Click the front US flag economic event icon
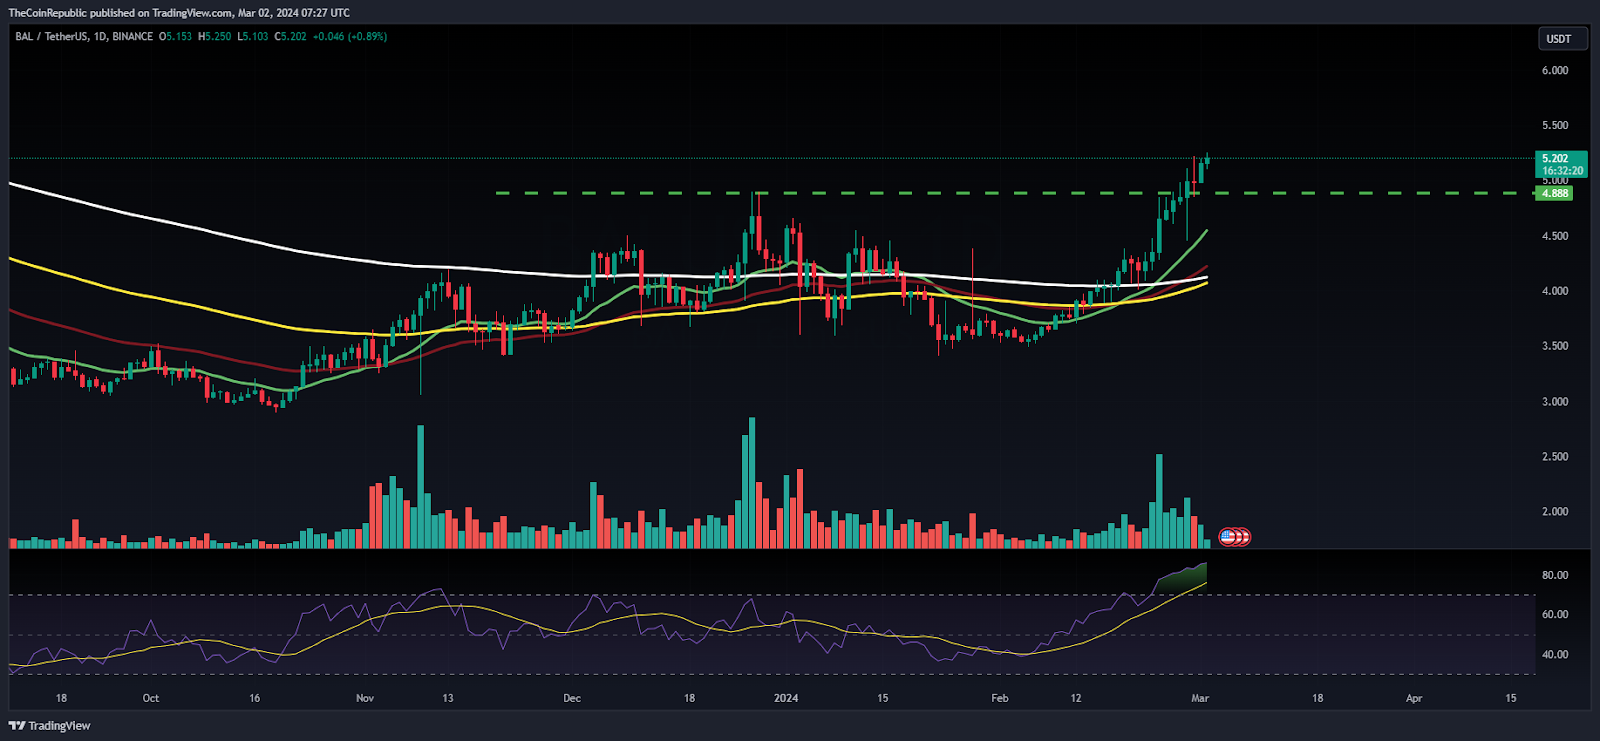This screenshot has width=1600, height=741. (1228, 537)
